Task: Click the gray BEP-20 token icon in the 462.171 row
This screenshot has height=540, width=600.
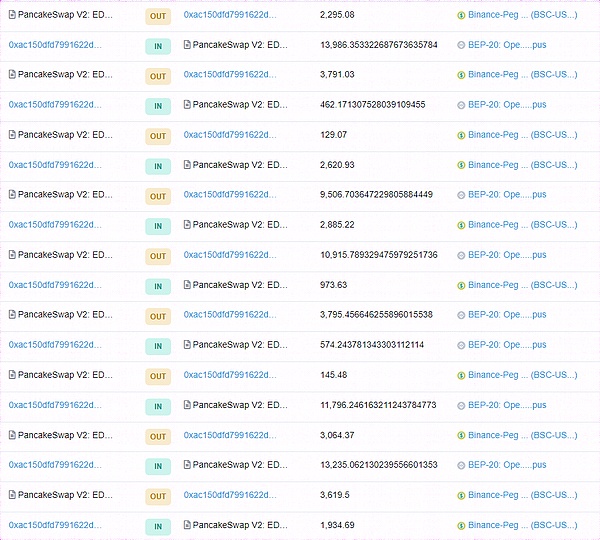Action: tap(461, 105)
